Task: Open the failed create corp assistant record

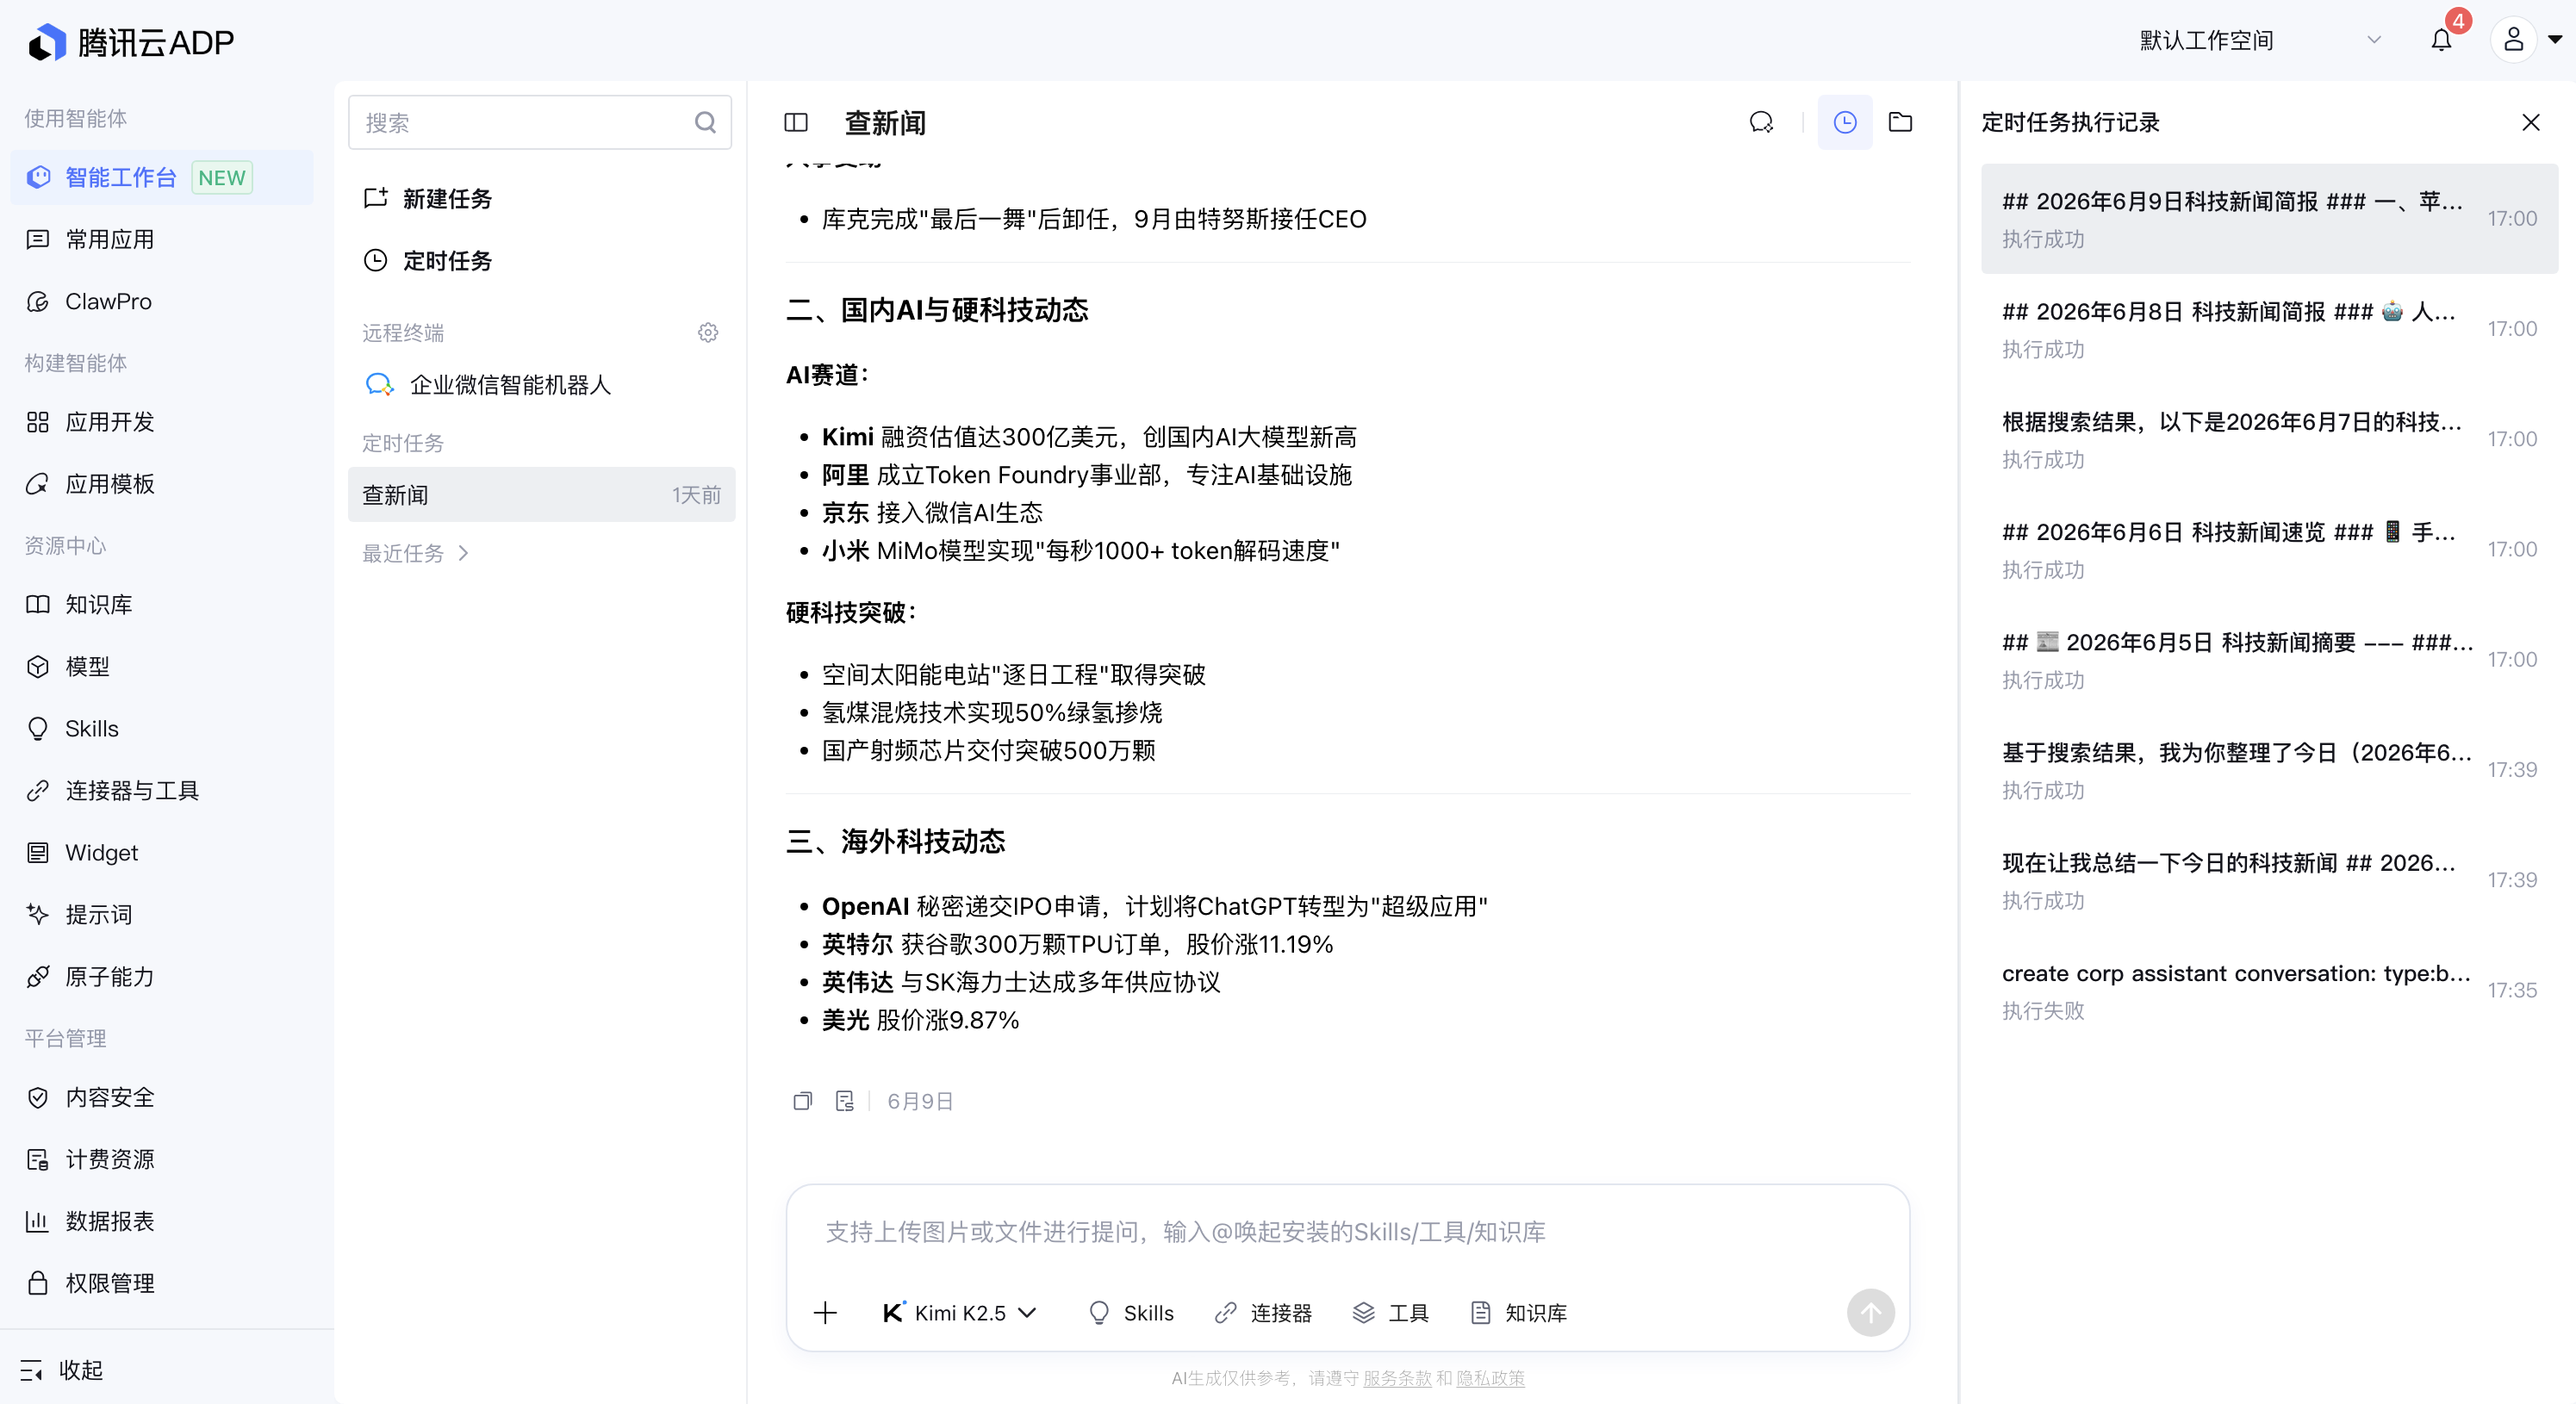Action: point(2269,990)
